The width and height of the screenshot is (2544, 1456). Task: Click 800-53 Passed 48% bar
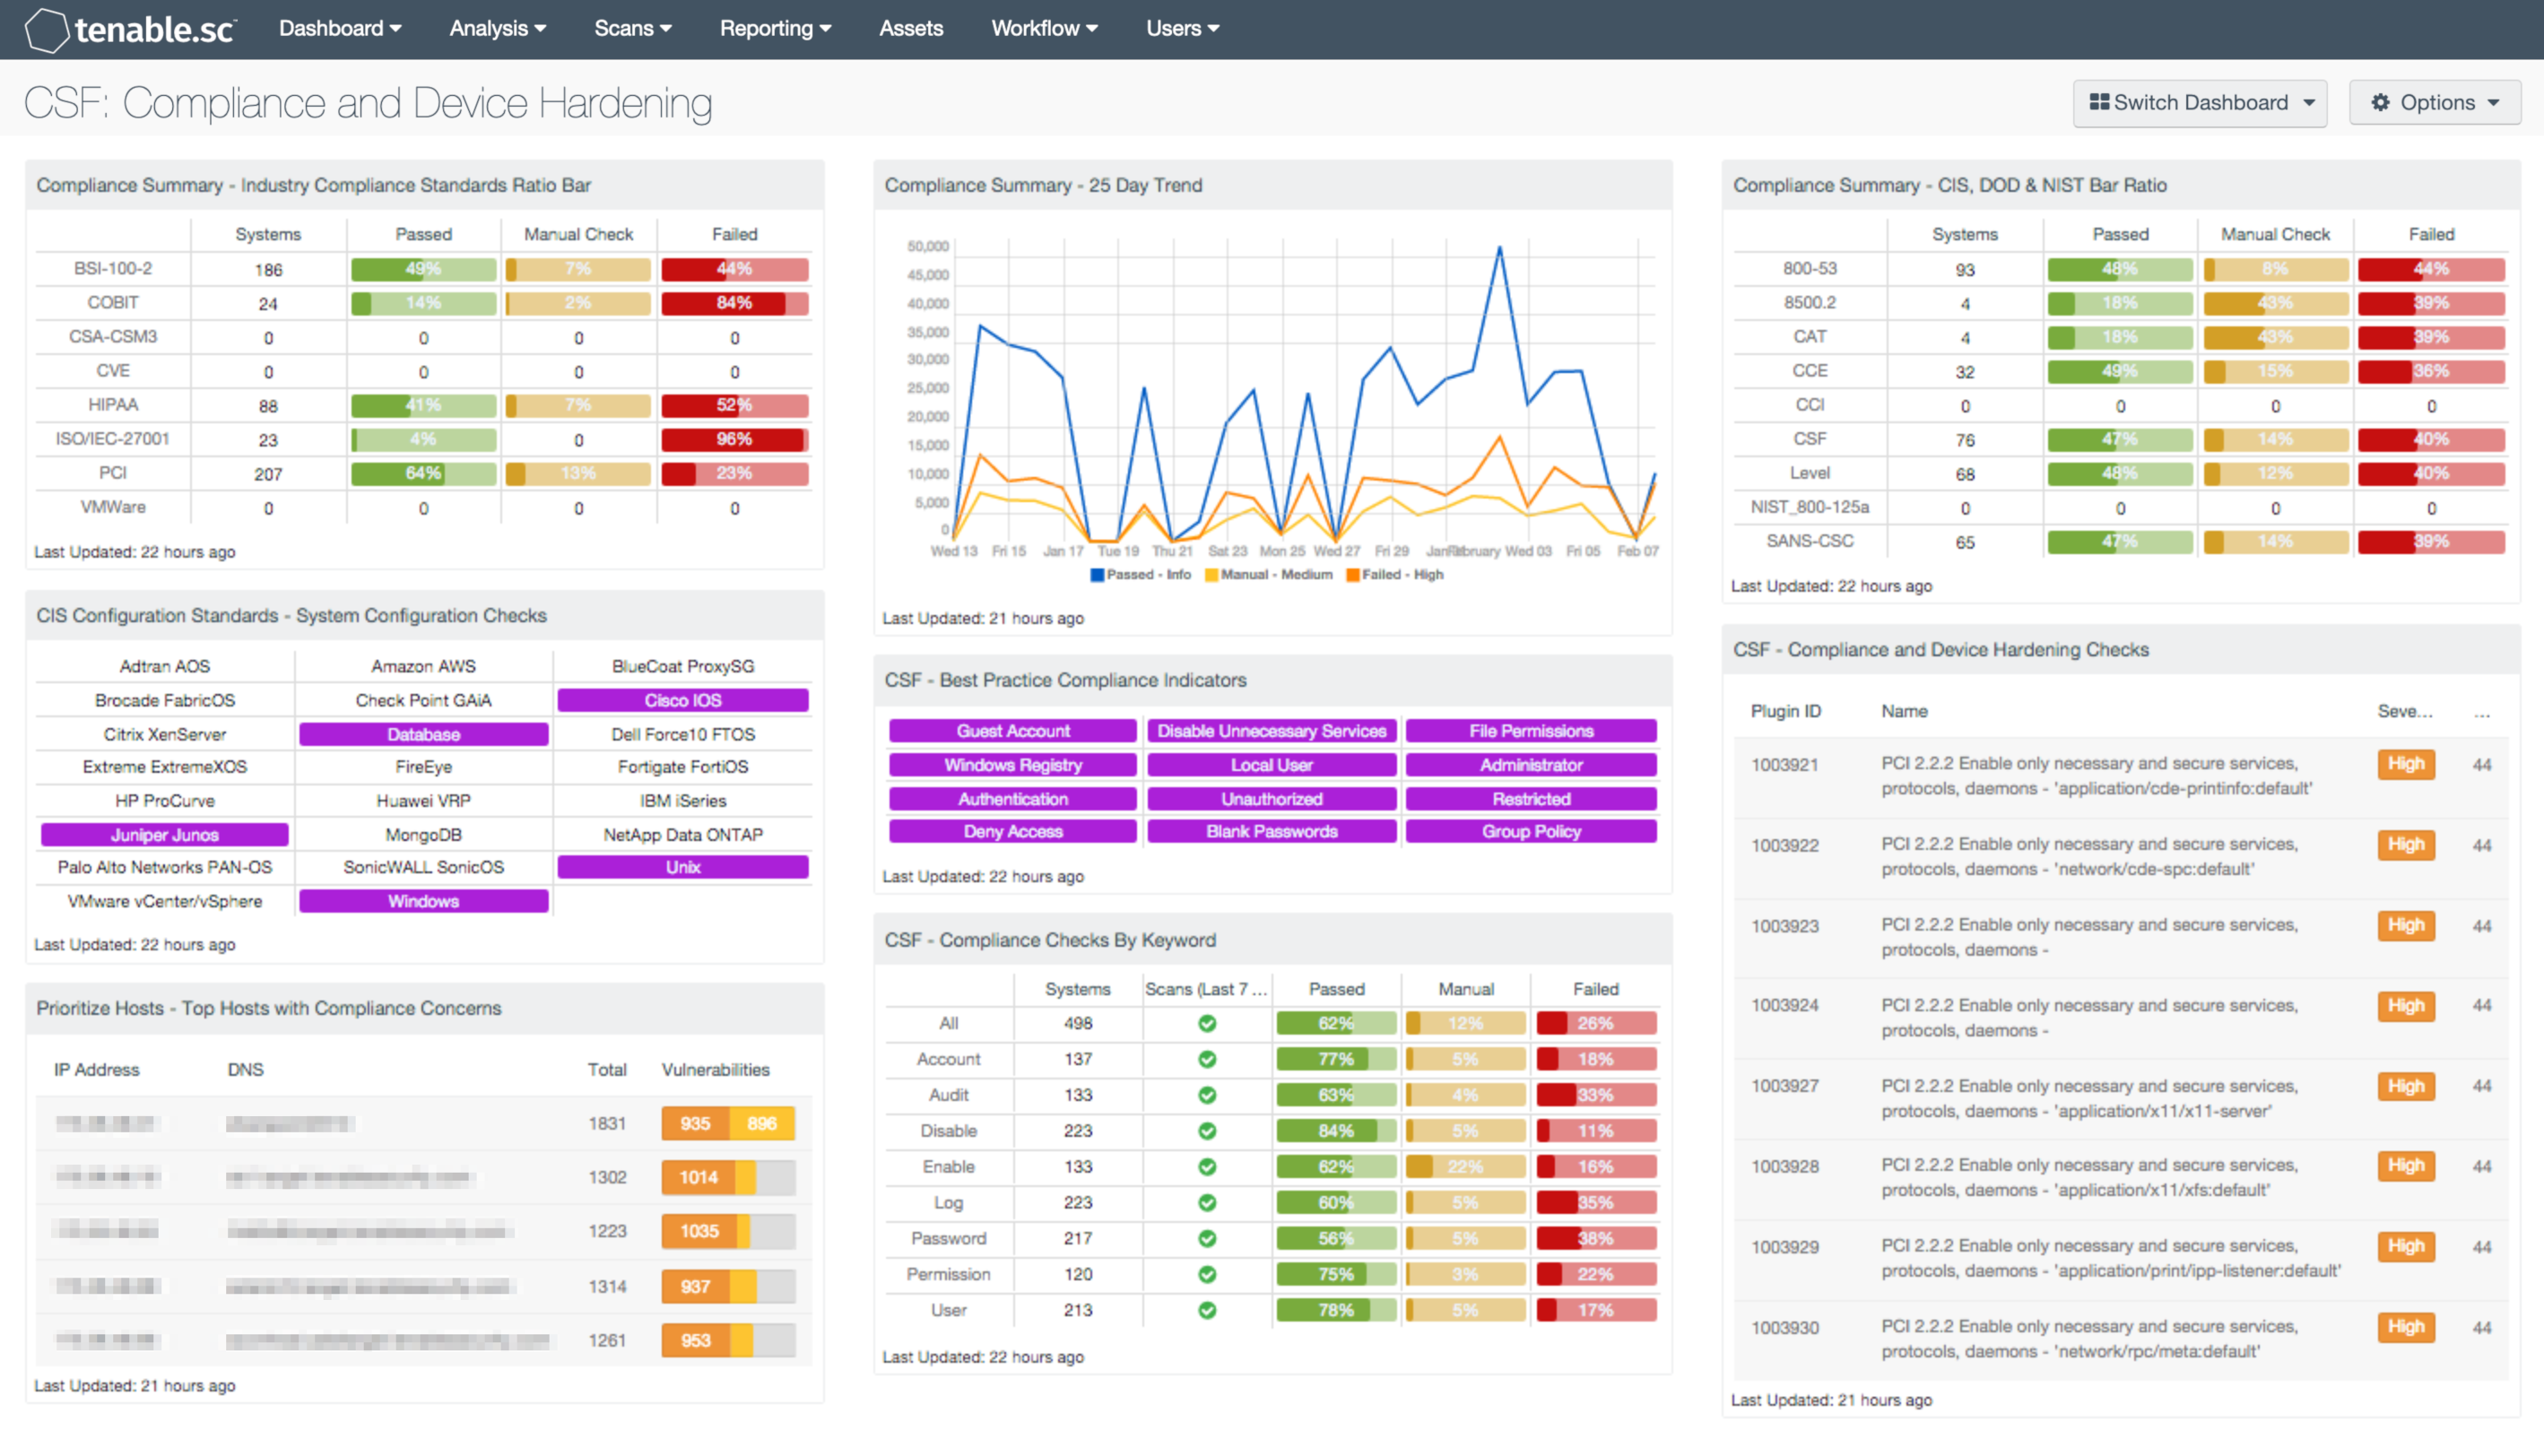(x=2119, y=269)
